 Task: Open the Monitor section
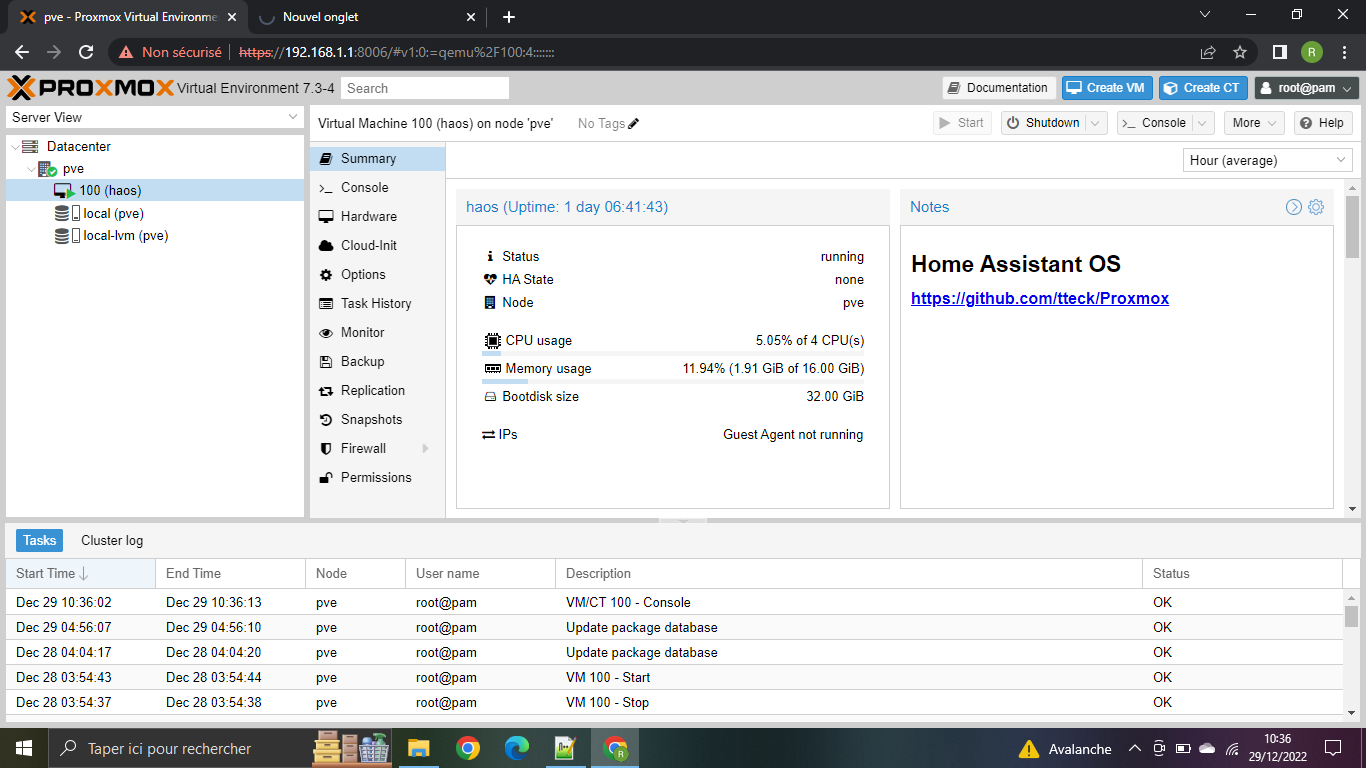point(377,332)
